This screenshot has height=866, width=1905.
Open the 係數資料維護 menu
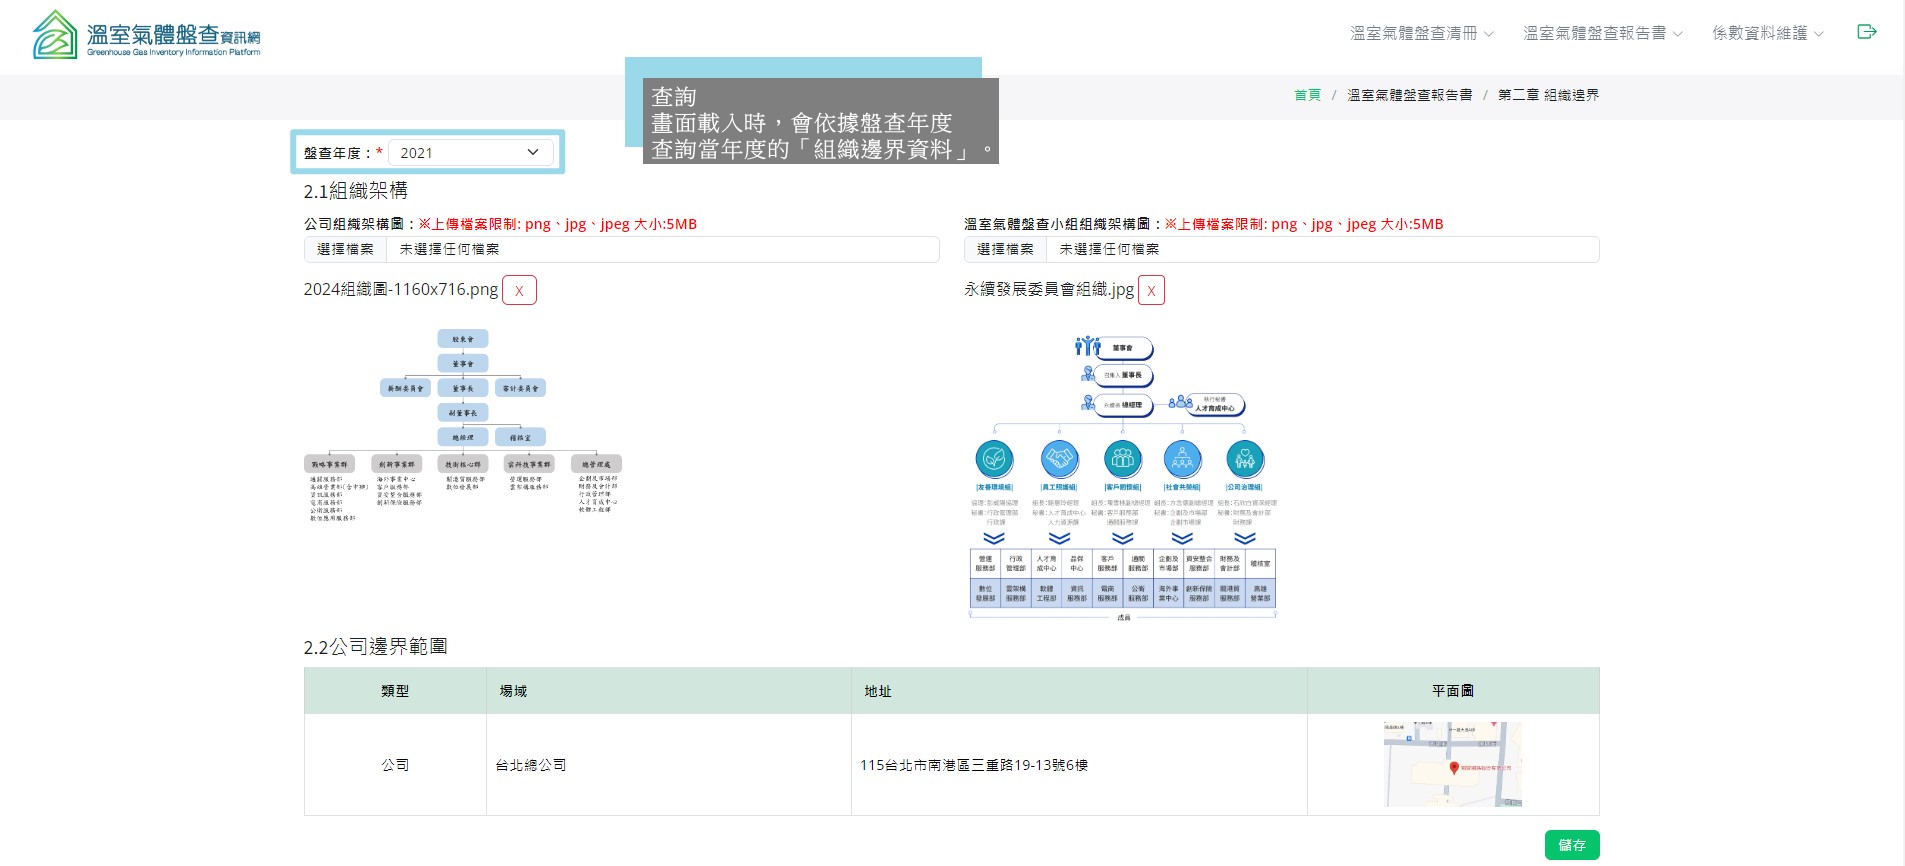pos(1767,33)
